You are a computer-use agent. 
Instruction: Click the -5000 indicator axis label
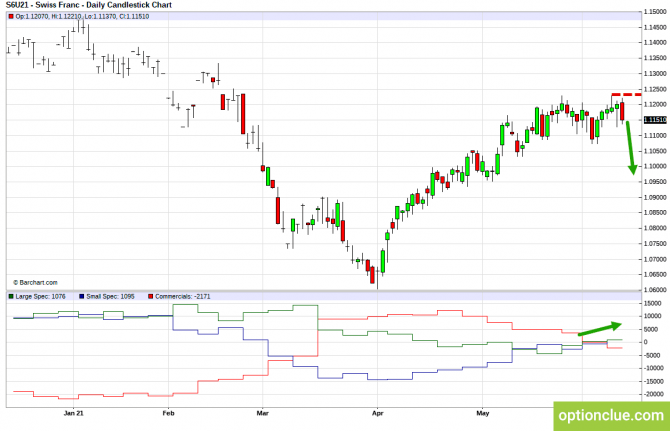coord(652,355)
